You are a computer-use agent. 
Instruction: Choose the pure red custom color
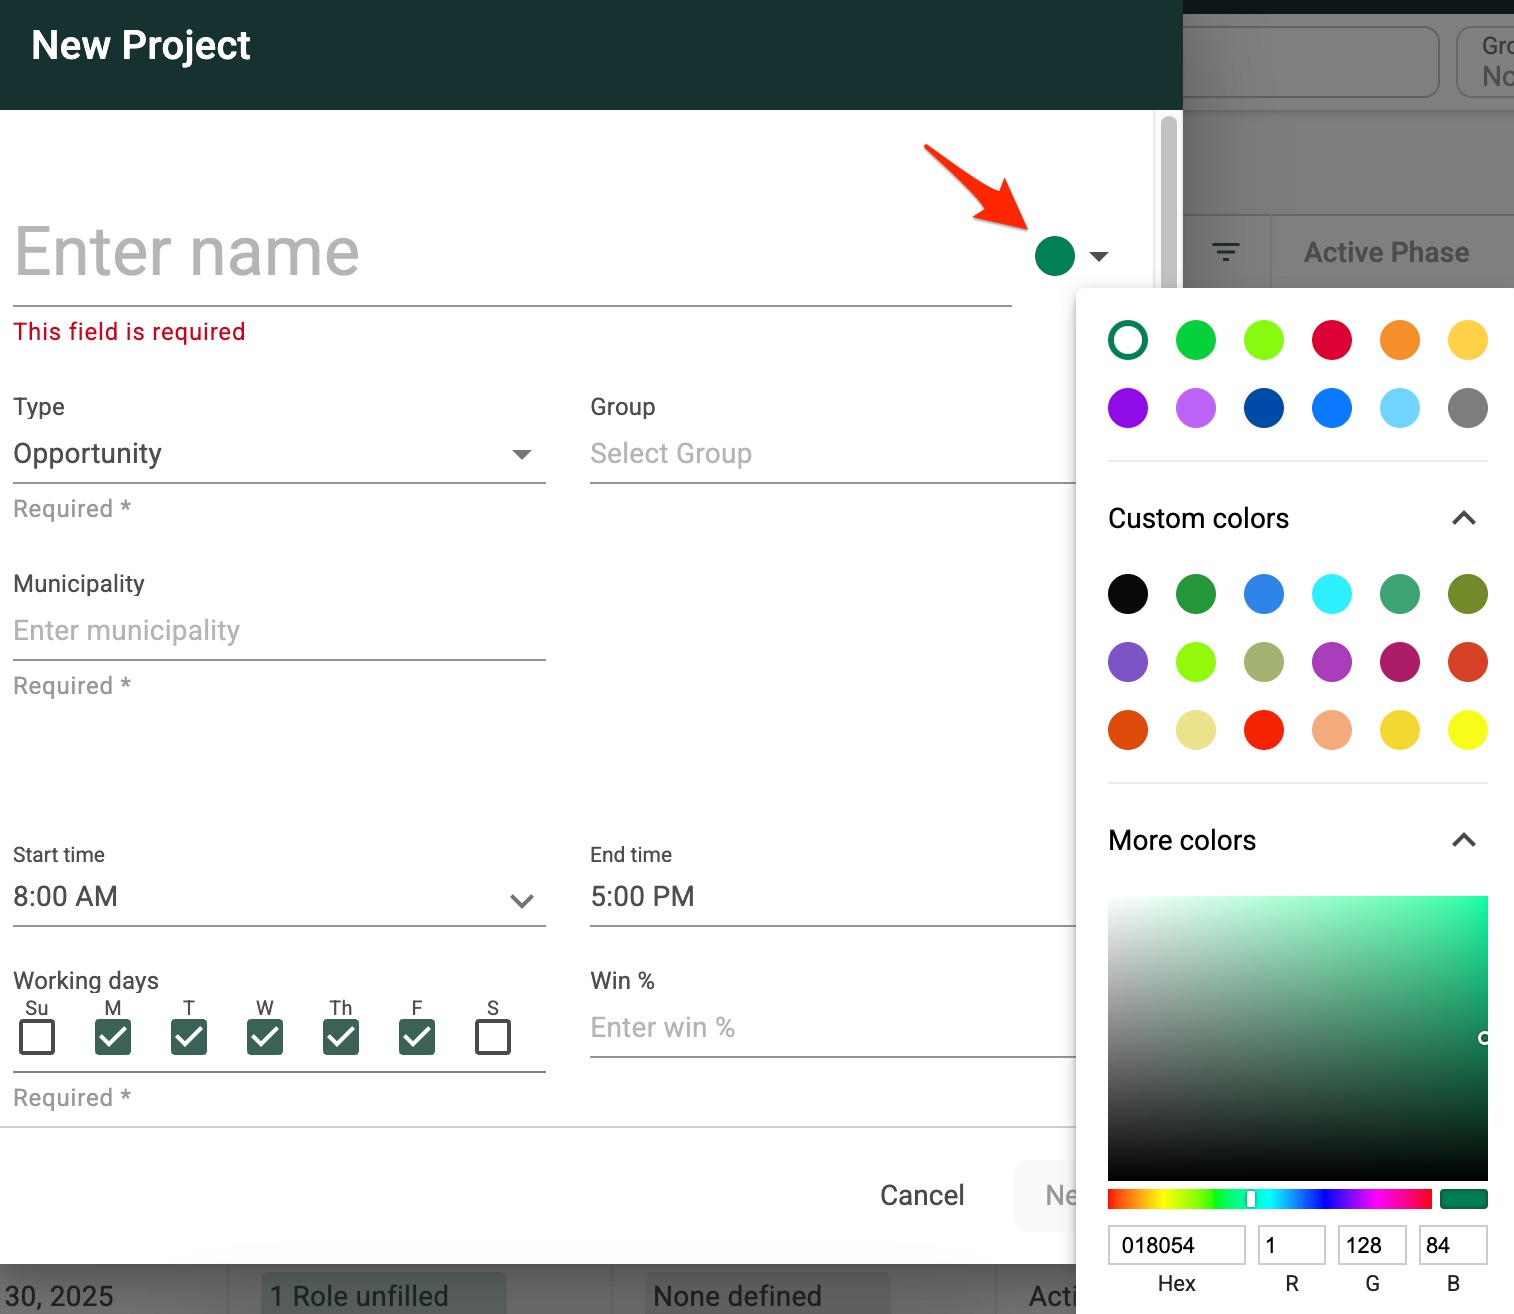click(1264, 730)
